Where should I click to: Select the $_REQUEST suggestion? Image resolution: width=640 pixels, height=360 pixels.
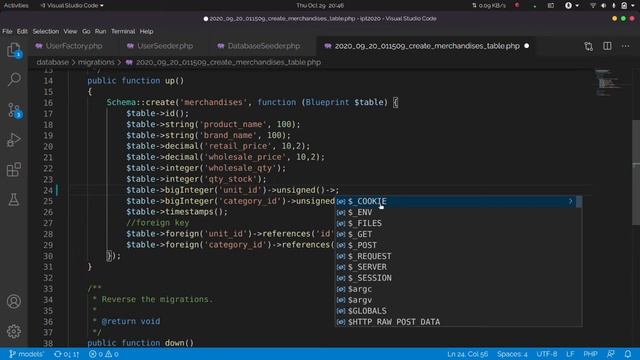[458, 256]
